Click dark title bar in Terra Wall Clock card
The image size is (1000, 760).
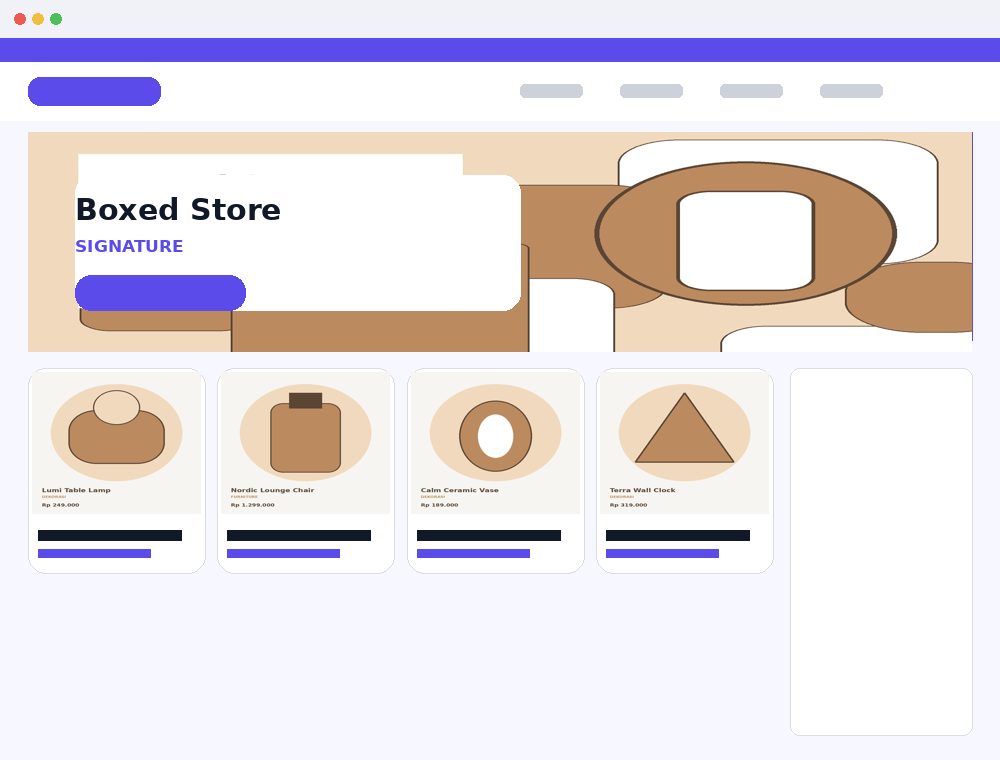coord(677,536)
